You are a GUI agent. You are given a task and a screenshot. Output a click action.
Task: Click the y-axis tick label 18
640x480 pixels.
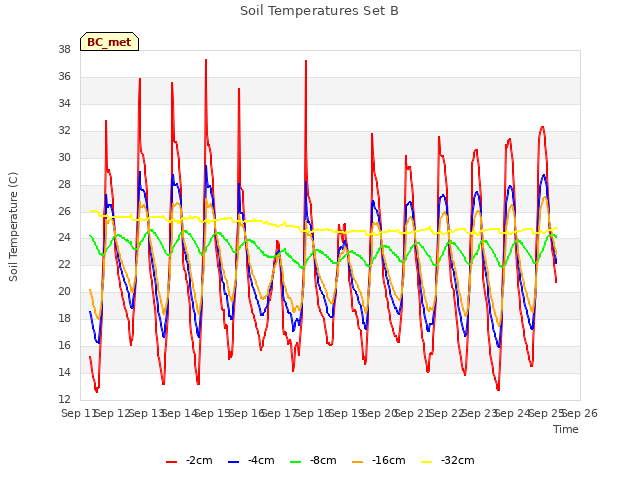click(x=64, y=318)
